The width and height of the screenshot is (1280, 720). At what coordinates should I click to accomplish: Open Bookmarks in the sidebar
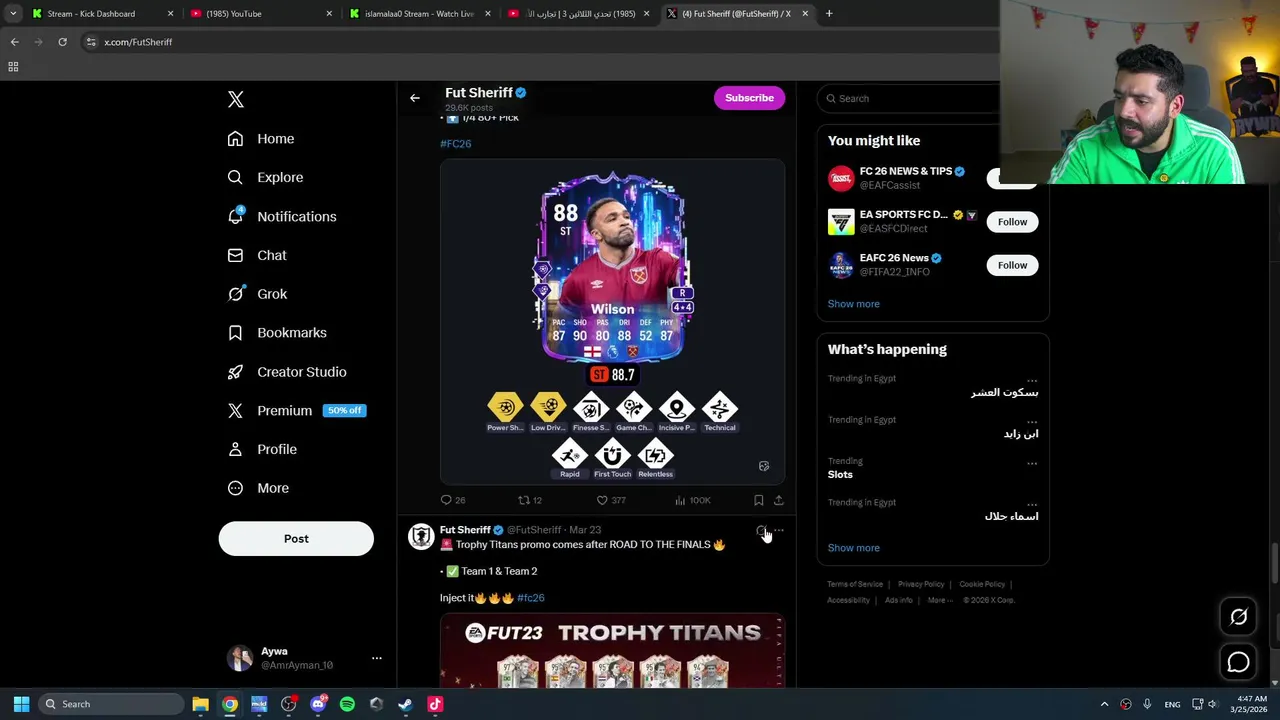pyautogui.click(x=277, y=333)
